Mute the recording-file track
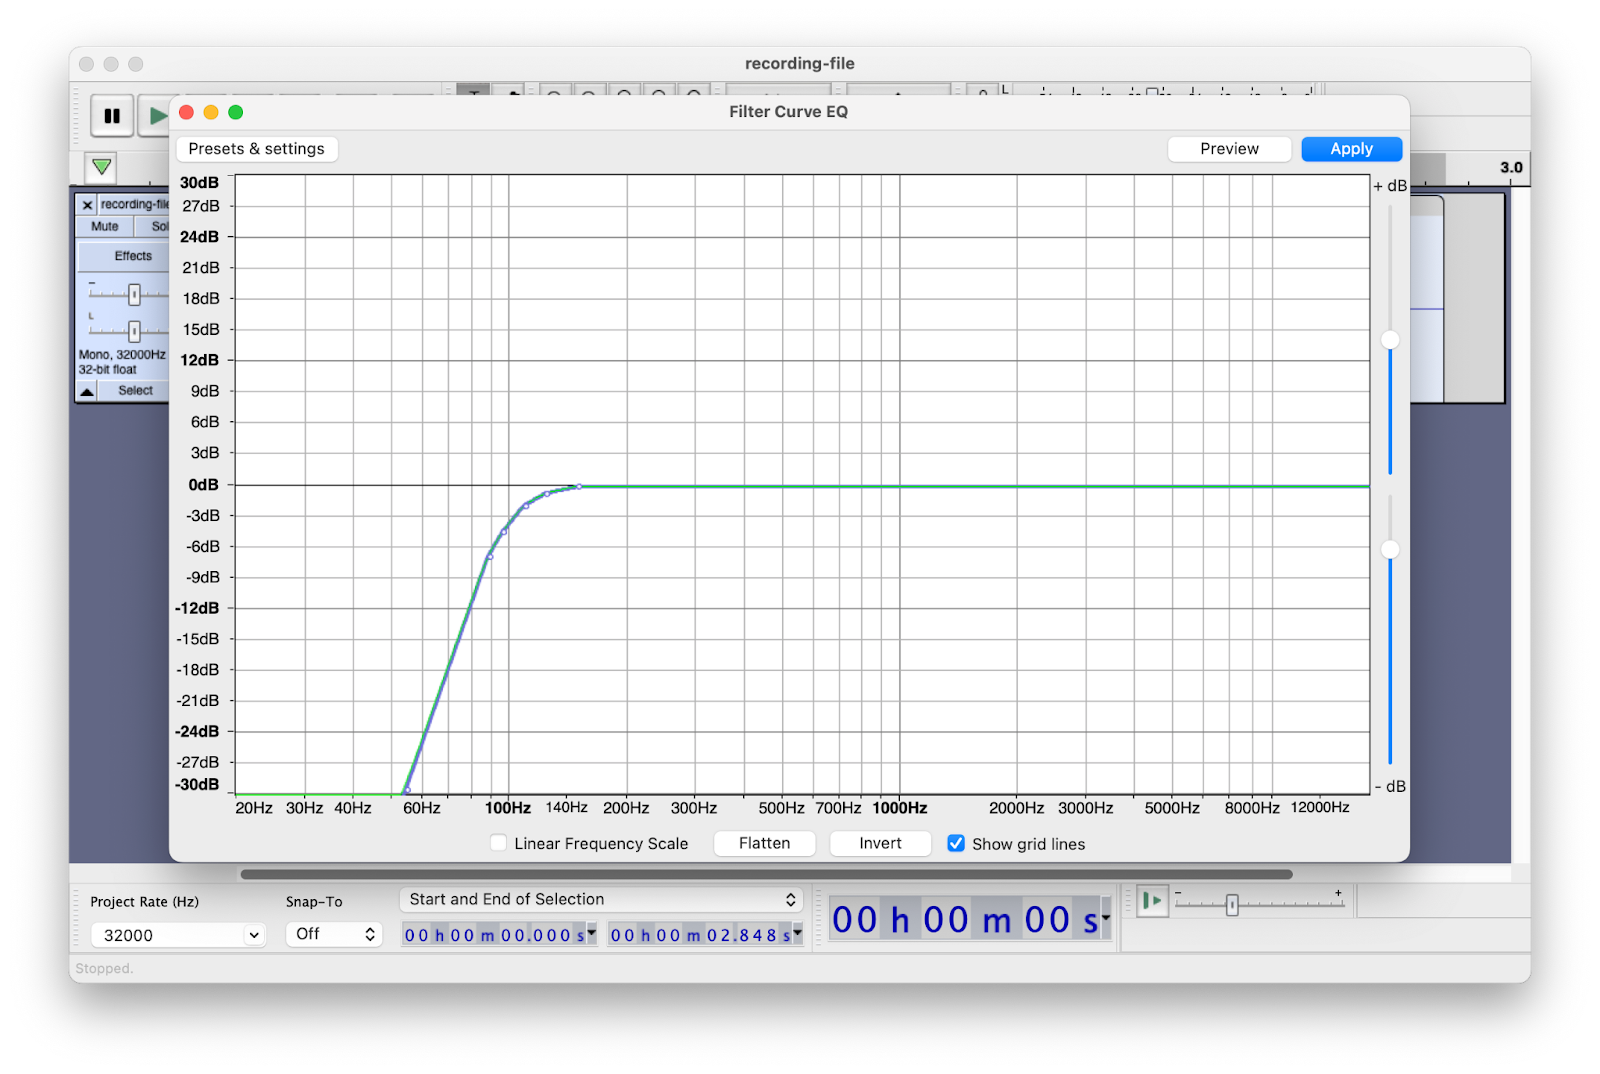Screen dimensions: 1600x1074 coord(105,227)
